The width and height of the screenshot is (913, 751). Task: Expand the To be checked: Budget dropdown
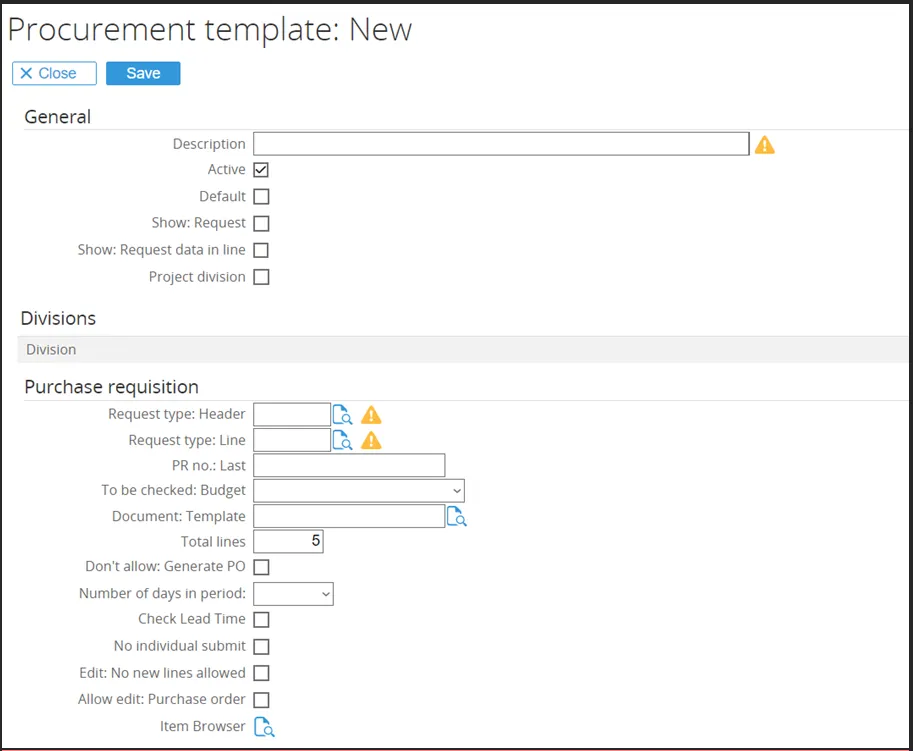click(x=359, y=491)
